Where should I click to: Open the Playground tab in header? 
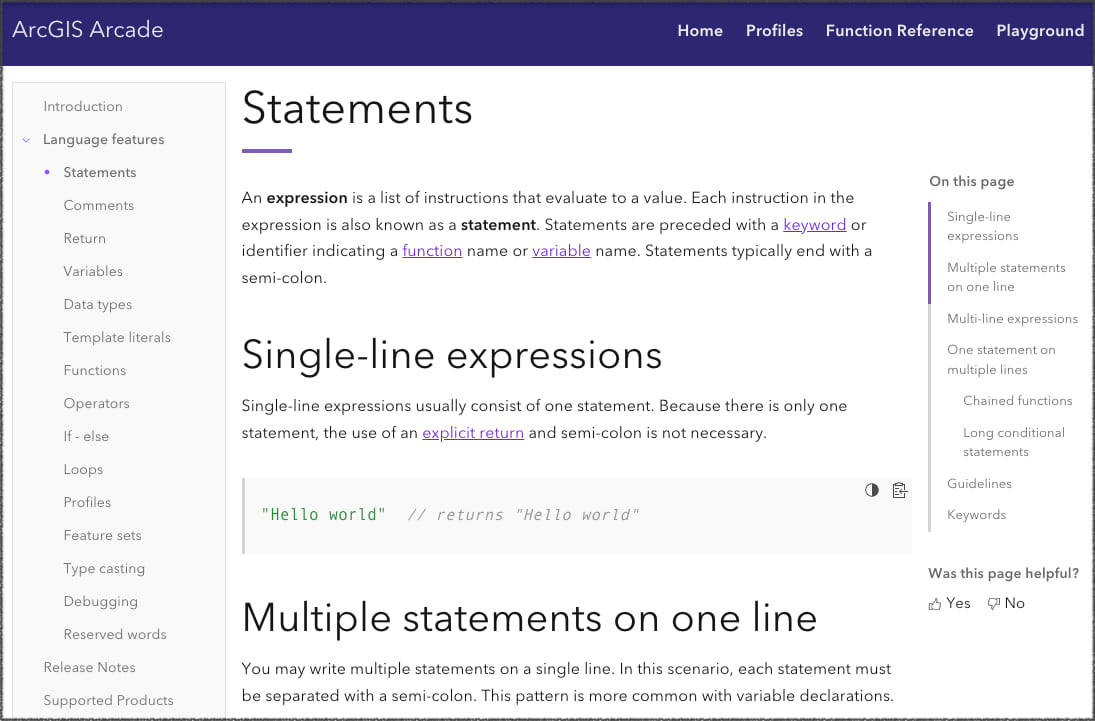[x=1040, y=31]
